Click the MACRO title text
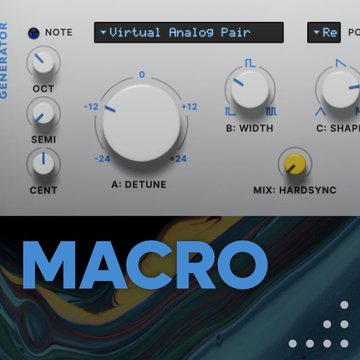 point(145,265)
